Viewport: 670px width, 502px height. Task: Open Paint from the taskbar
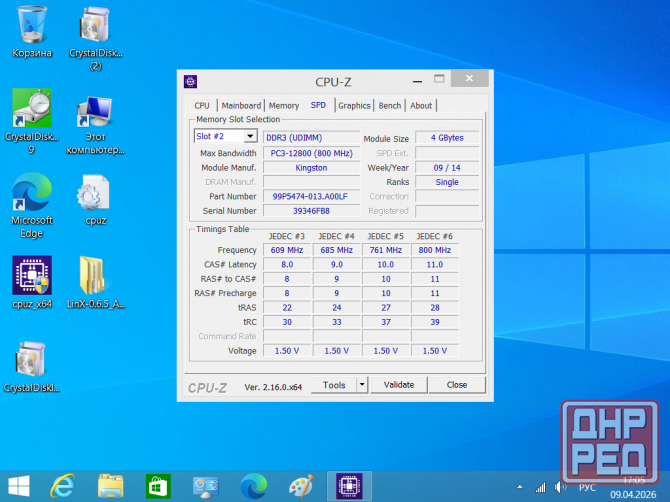point(301,486)
